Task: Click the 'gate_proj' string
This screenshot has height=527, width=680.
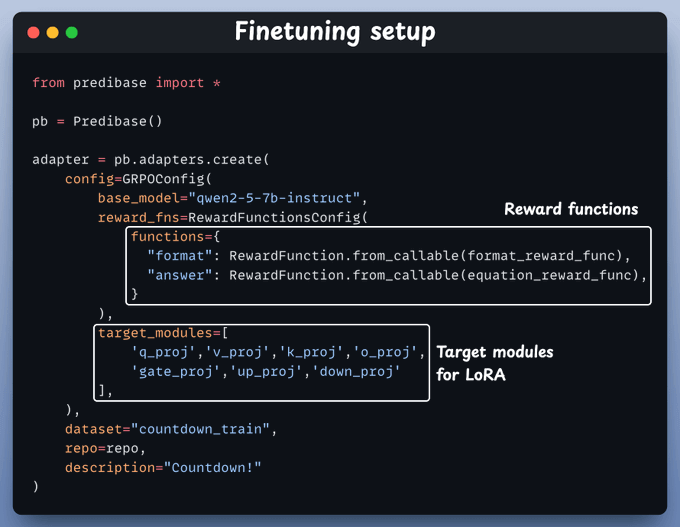Action: pyautogui.click(x=176, y=371)
